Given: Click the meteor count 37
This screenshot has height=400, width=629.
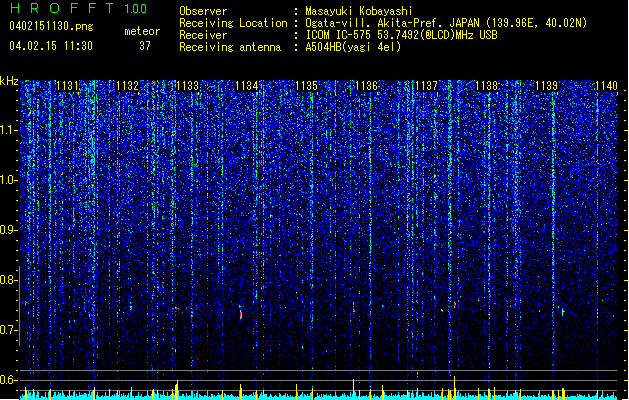Looking at the screenshot, I should pyautogui.click(x=145, y=46).
